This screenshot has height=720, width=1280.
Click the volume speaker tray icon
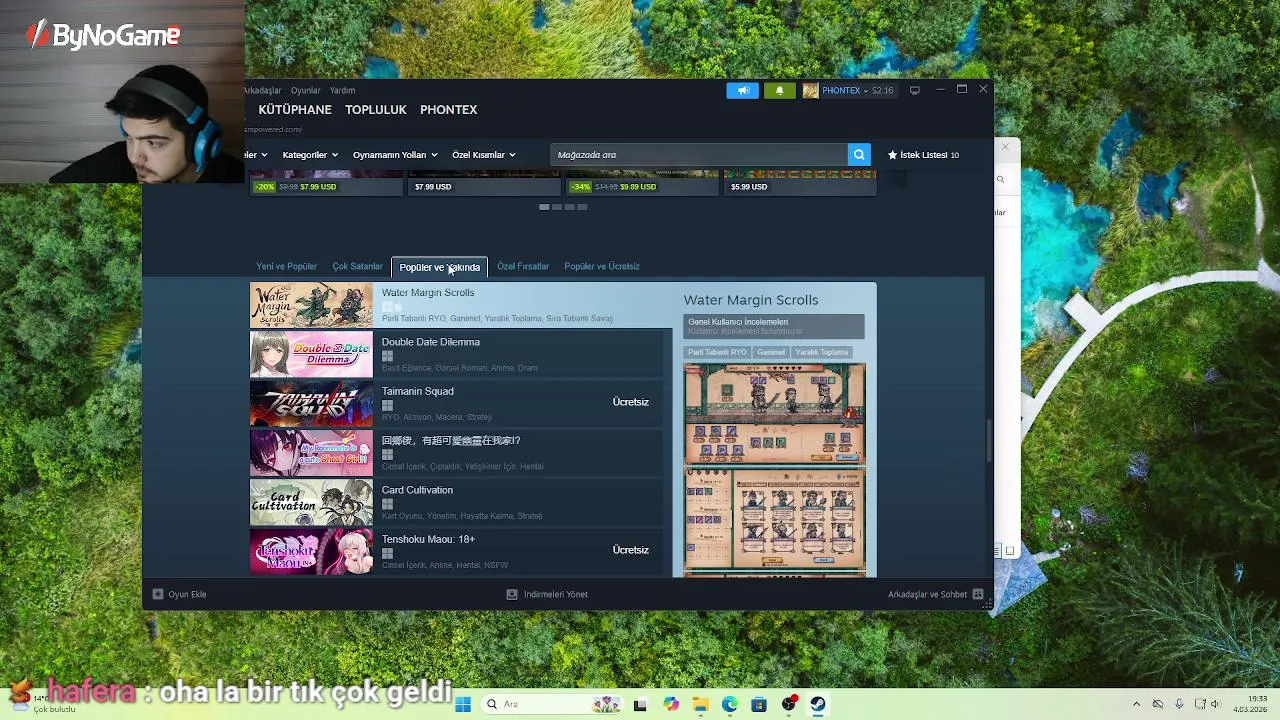1216,704
